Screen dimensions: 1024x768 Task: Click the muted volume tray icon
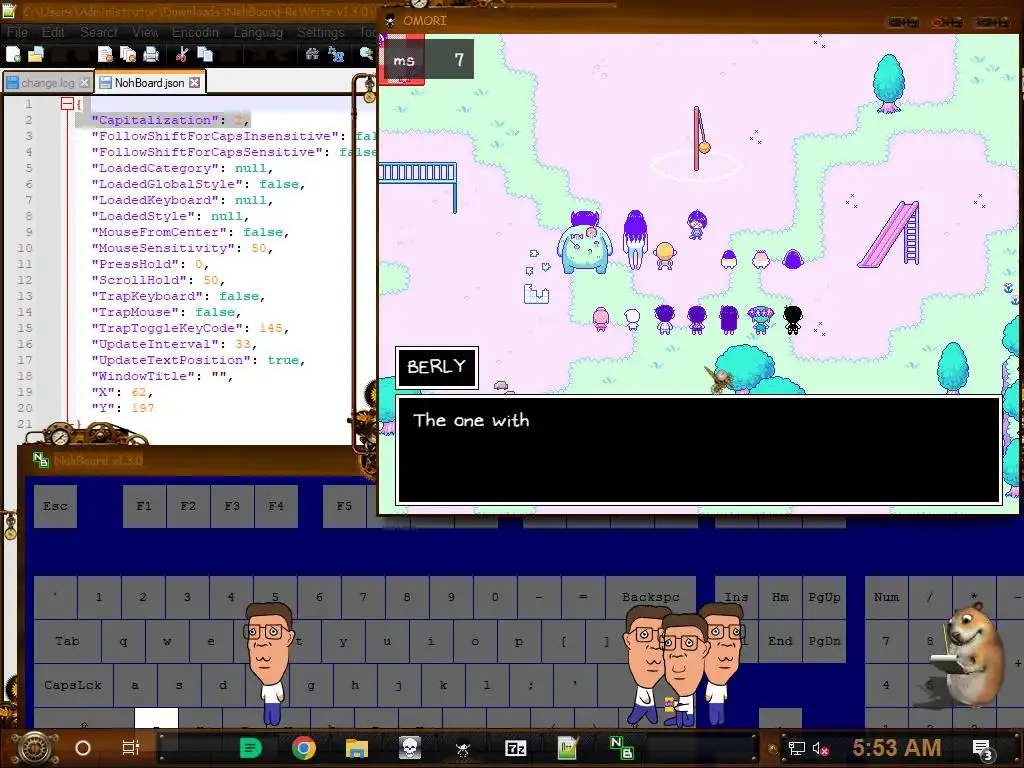tap(820, 748)
